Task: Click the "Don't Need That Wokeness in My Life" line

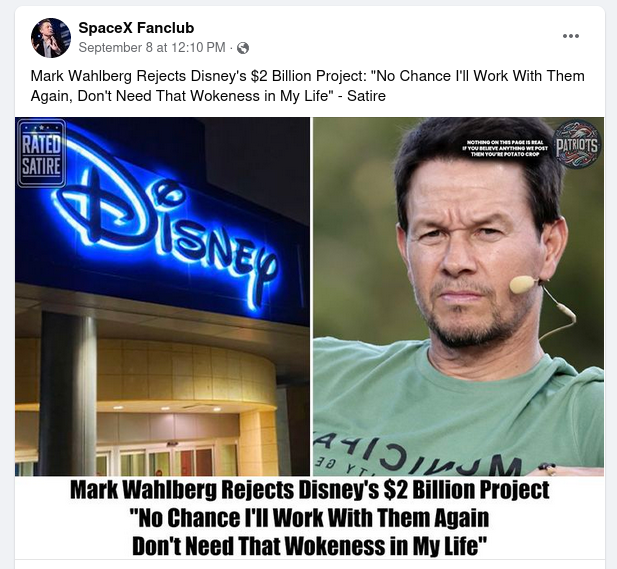Action: pos(309,546)
